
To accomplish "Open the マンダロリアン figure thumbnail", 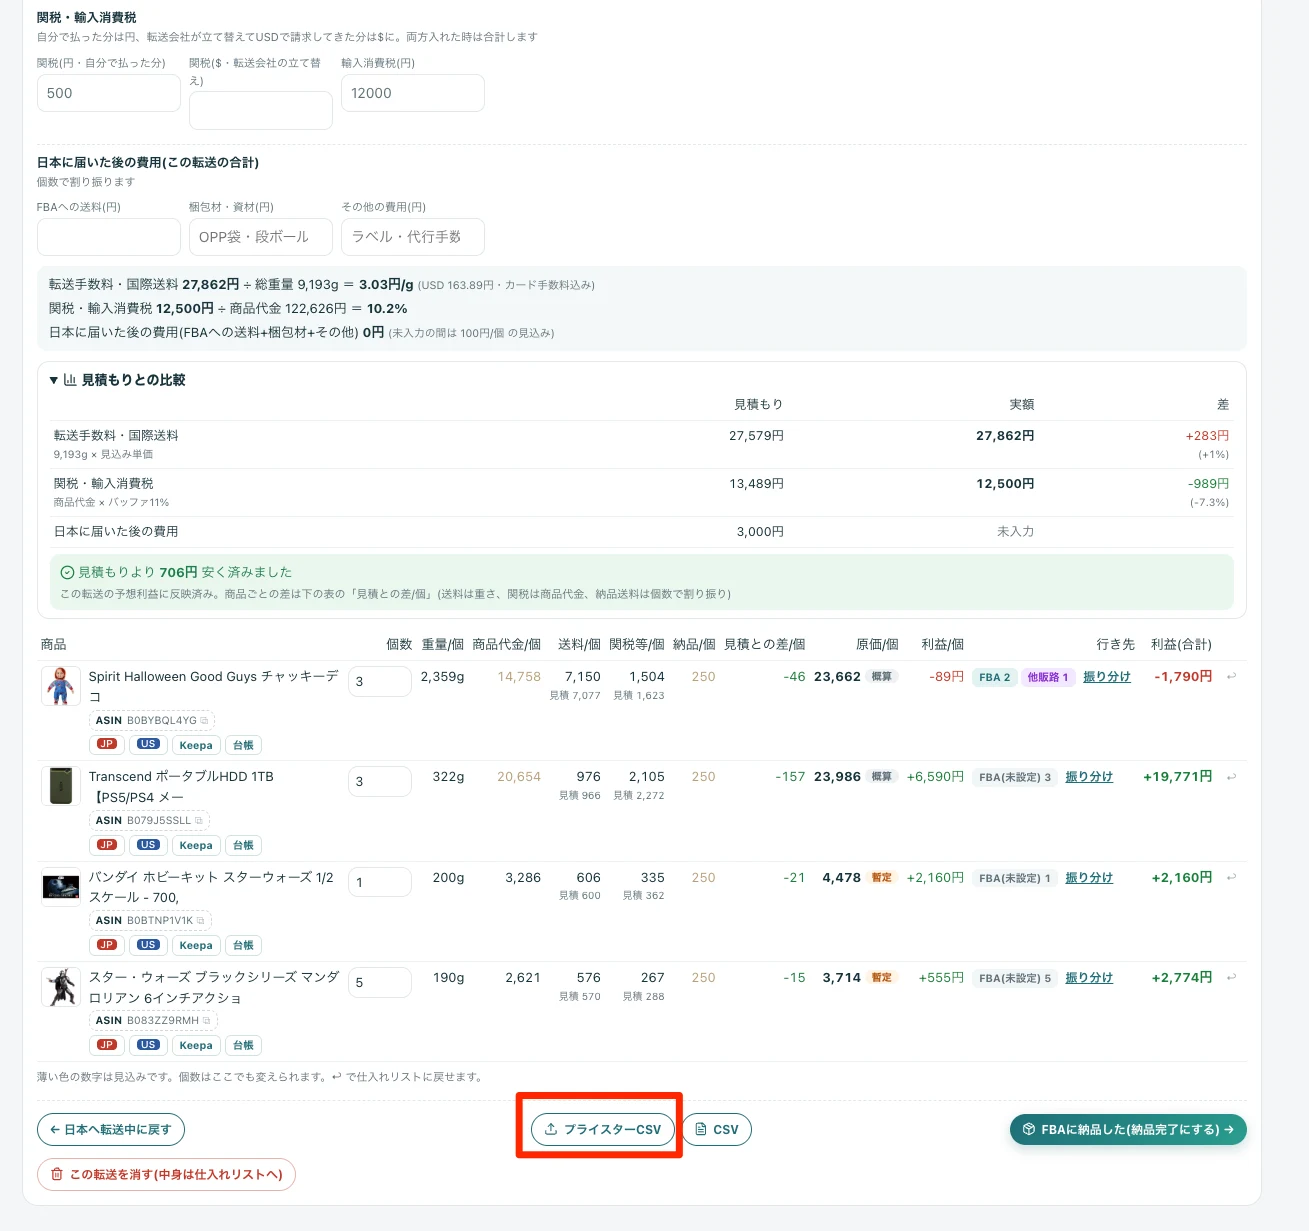I will [x=61, y=987].
